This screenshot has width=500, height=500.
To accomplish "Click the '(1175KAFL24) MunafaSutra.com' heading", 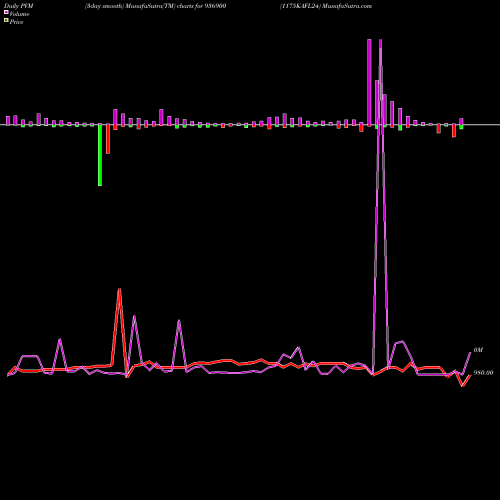I will tap(326, 6).
